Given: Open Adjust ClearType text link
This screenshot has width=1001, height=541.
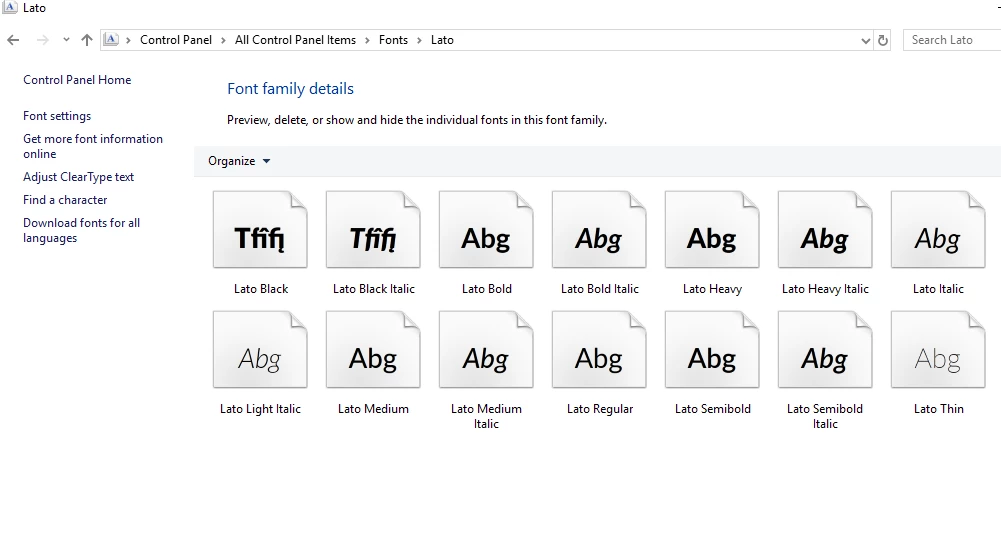Looking at the screenshot, I should 79,177.
